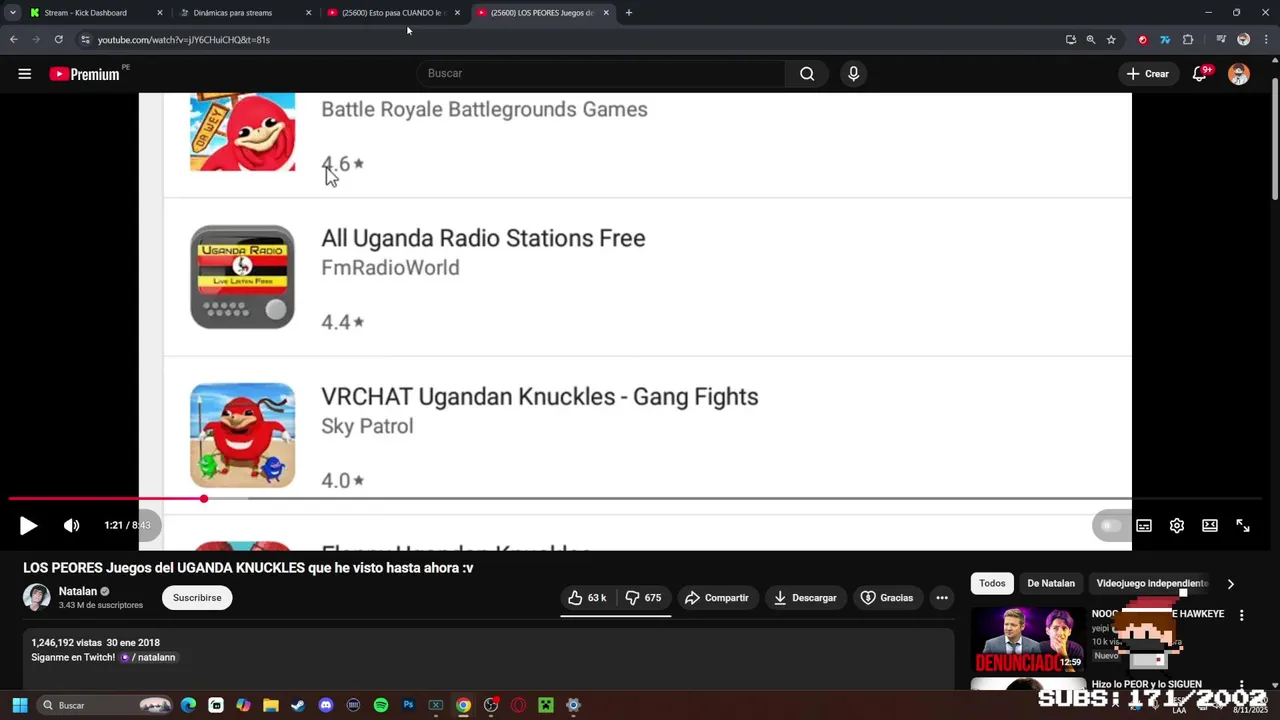Enter fullscreen video mode
Viewport: 1280px width, 720px height.
[1243, 526]
